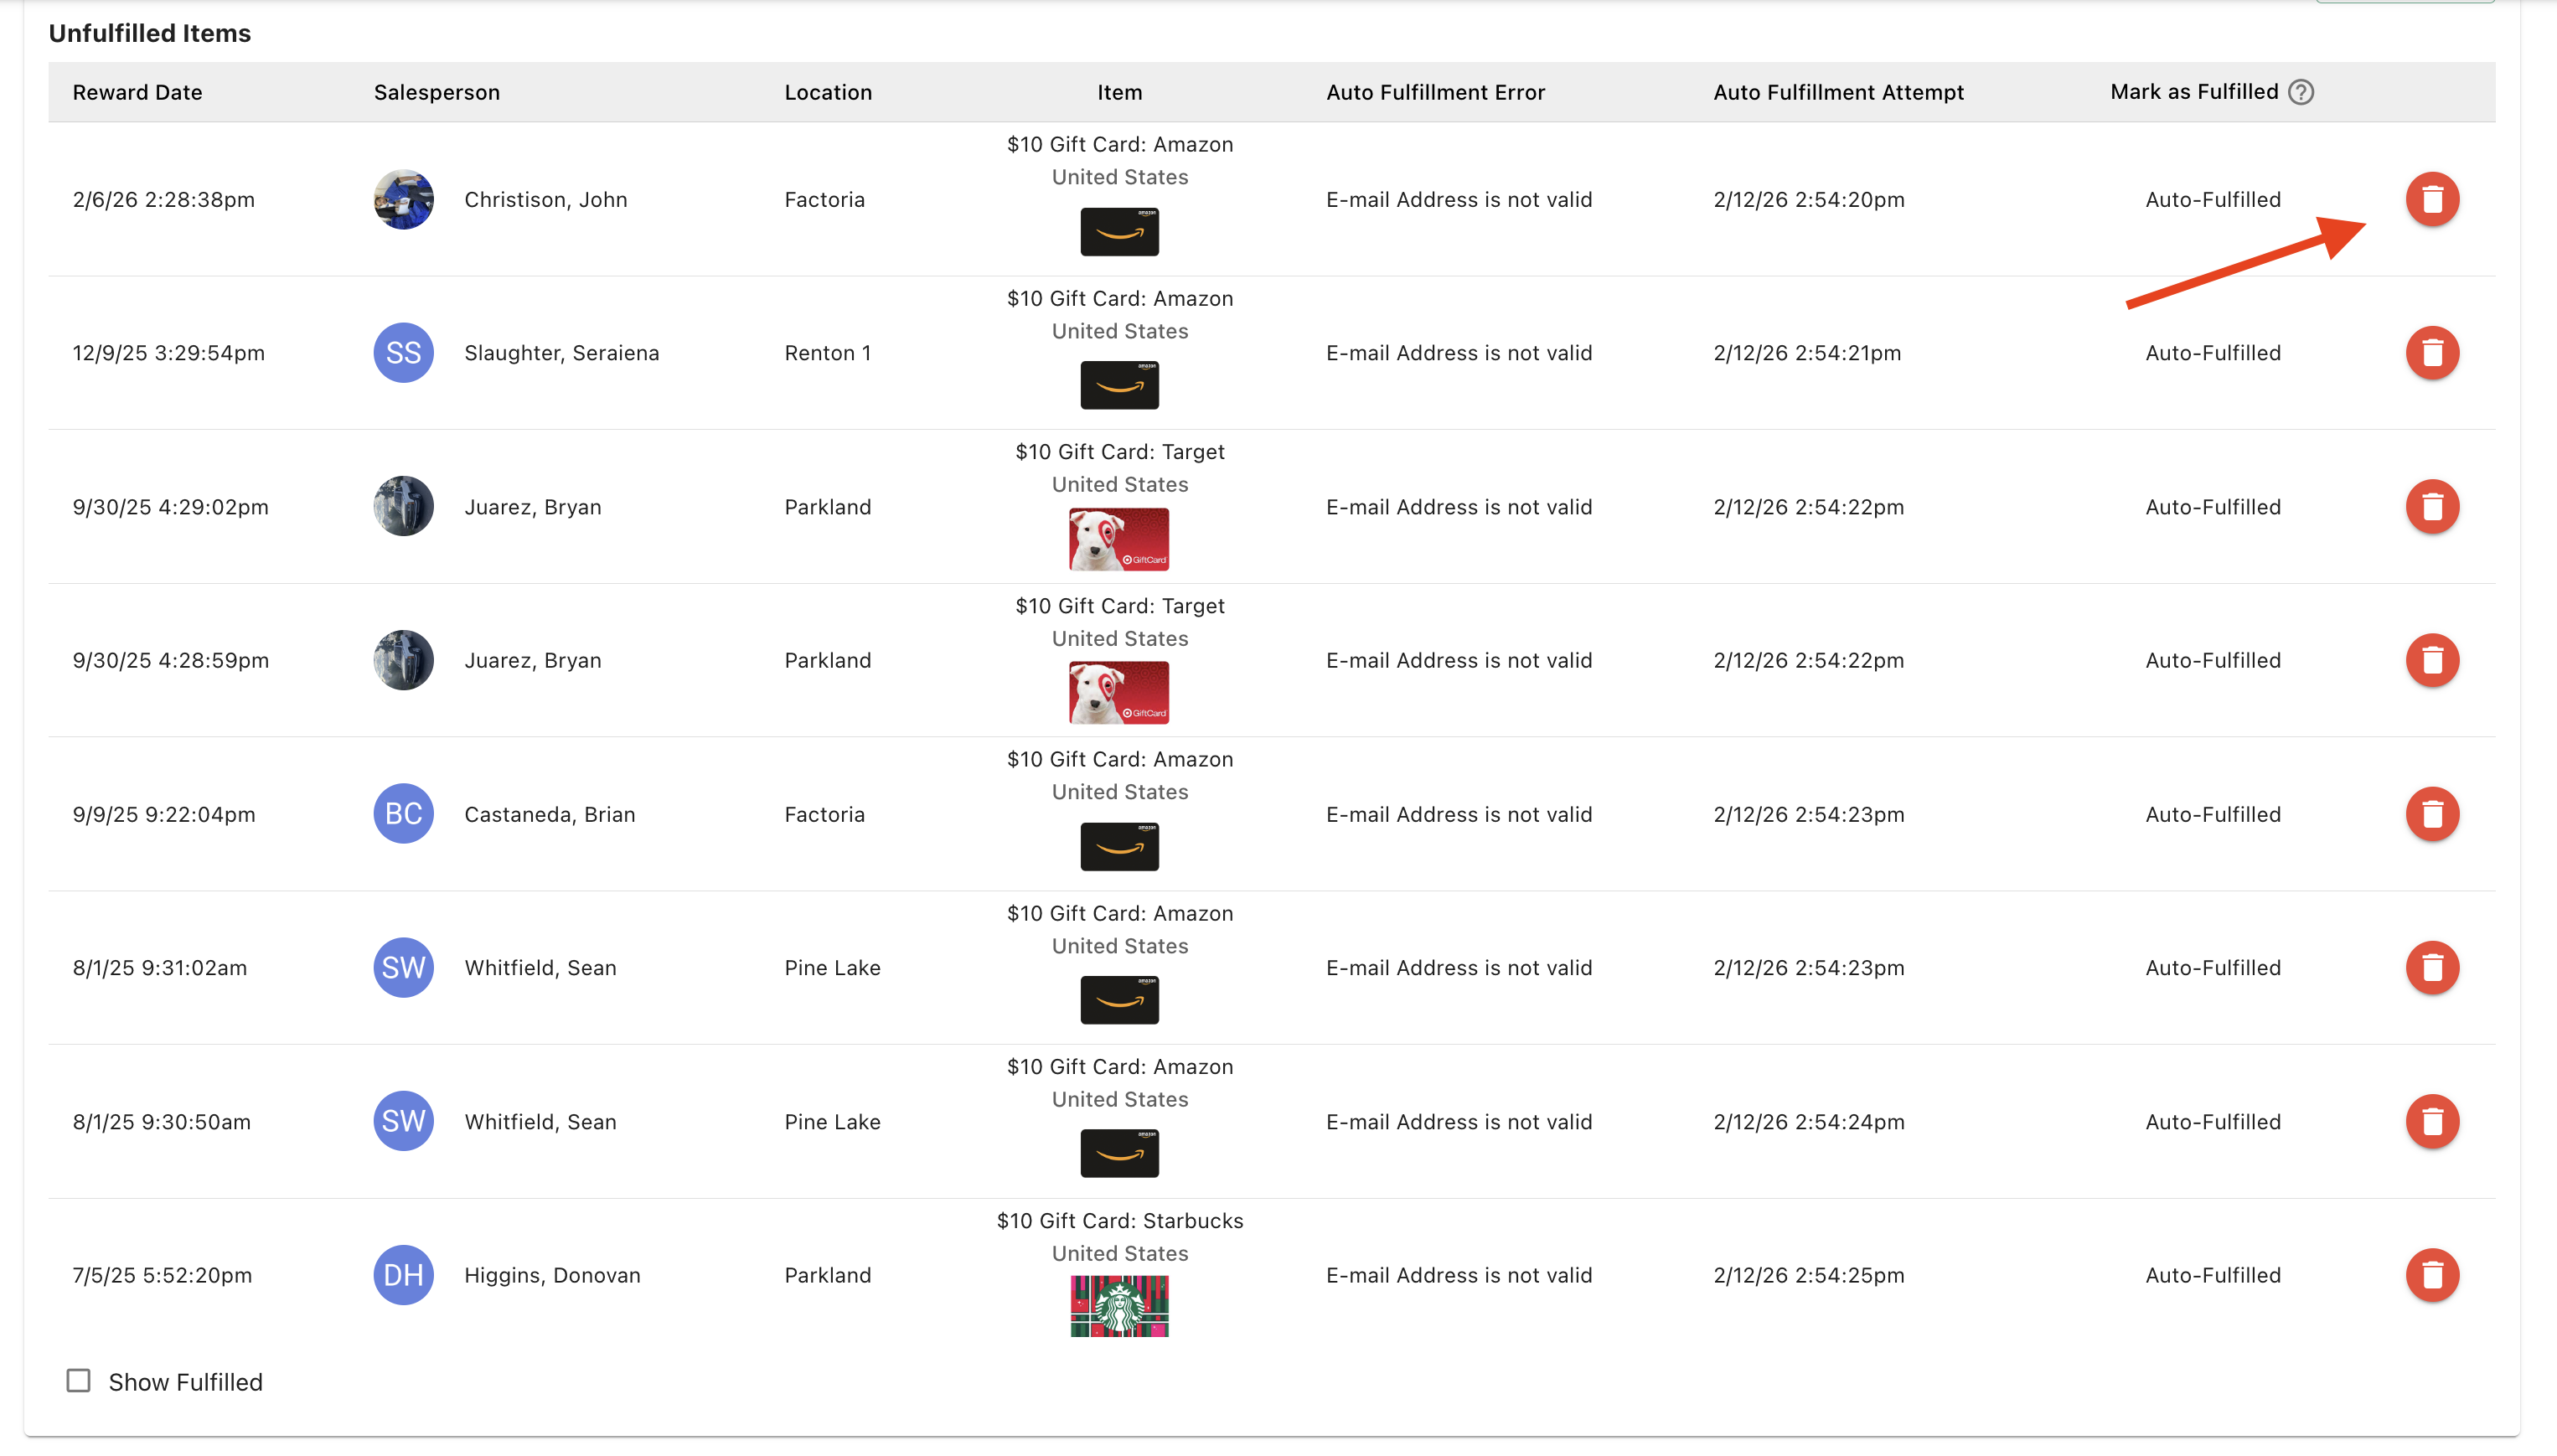The width and height of the screenshot is (2557, 1456).
Task: Click Target gift card image in 4:29:02pm row
Action: click(x=1119, y=539)
